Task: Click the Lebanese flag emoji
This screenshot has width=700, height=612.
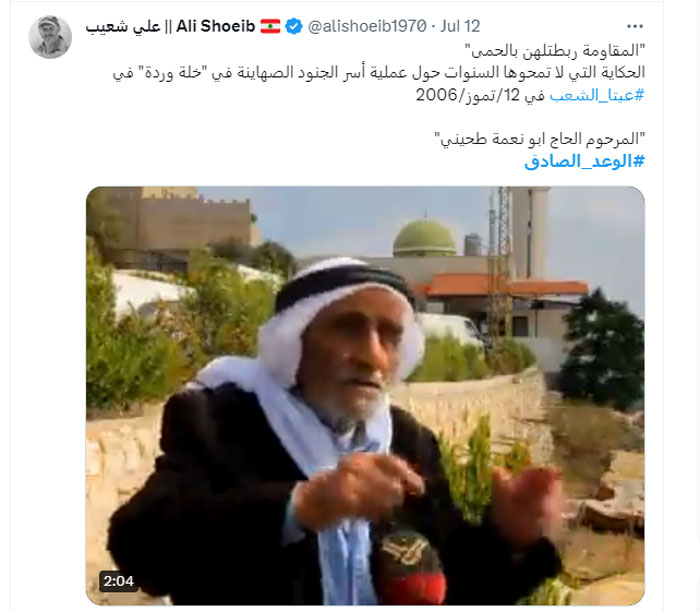Action: pos(270,26)
